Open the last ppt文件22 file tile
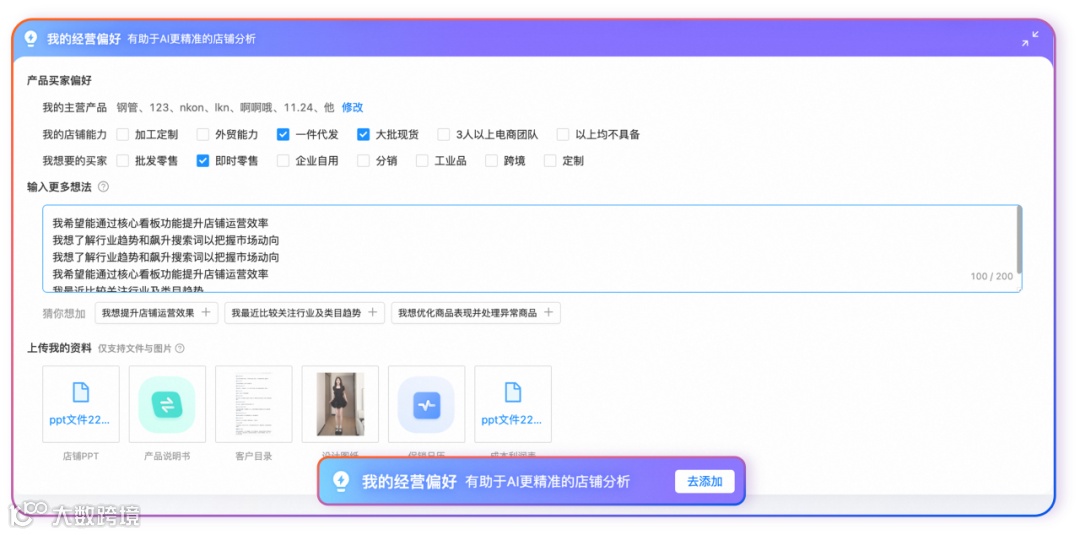1080x535 pixels. [x=513, y=404]
